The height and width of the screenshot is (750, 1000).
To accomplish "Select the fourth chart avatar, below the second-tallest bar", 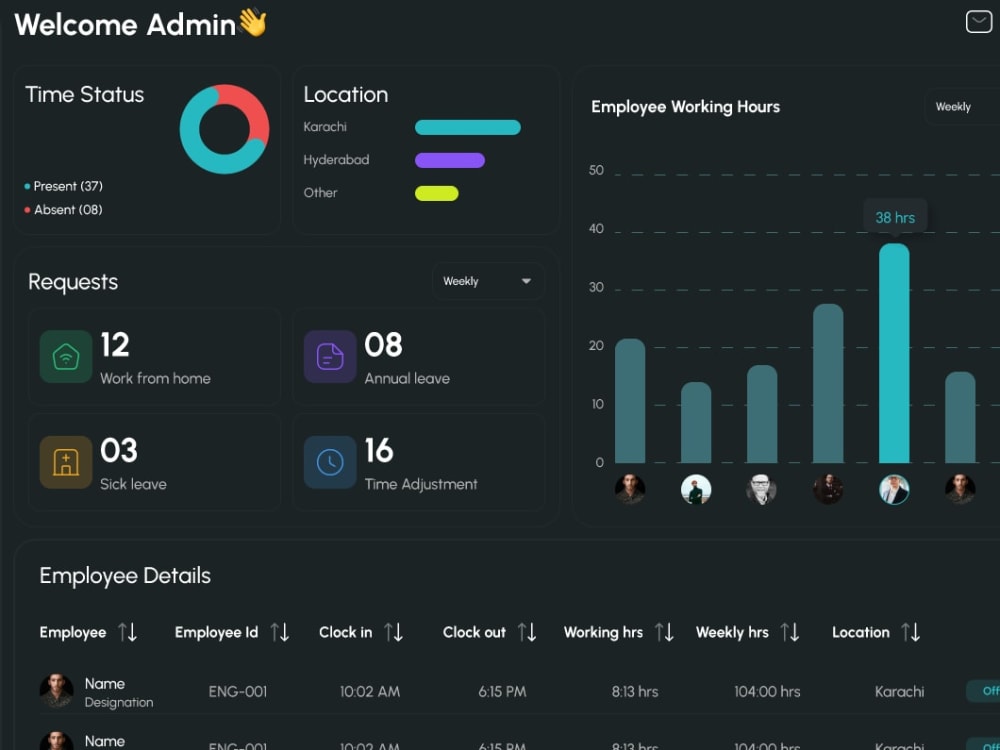I will tap(828, 490).
